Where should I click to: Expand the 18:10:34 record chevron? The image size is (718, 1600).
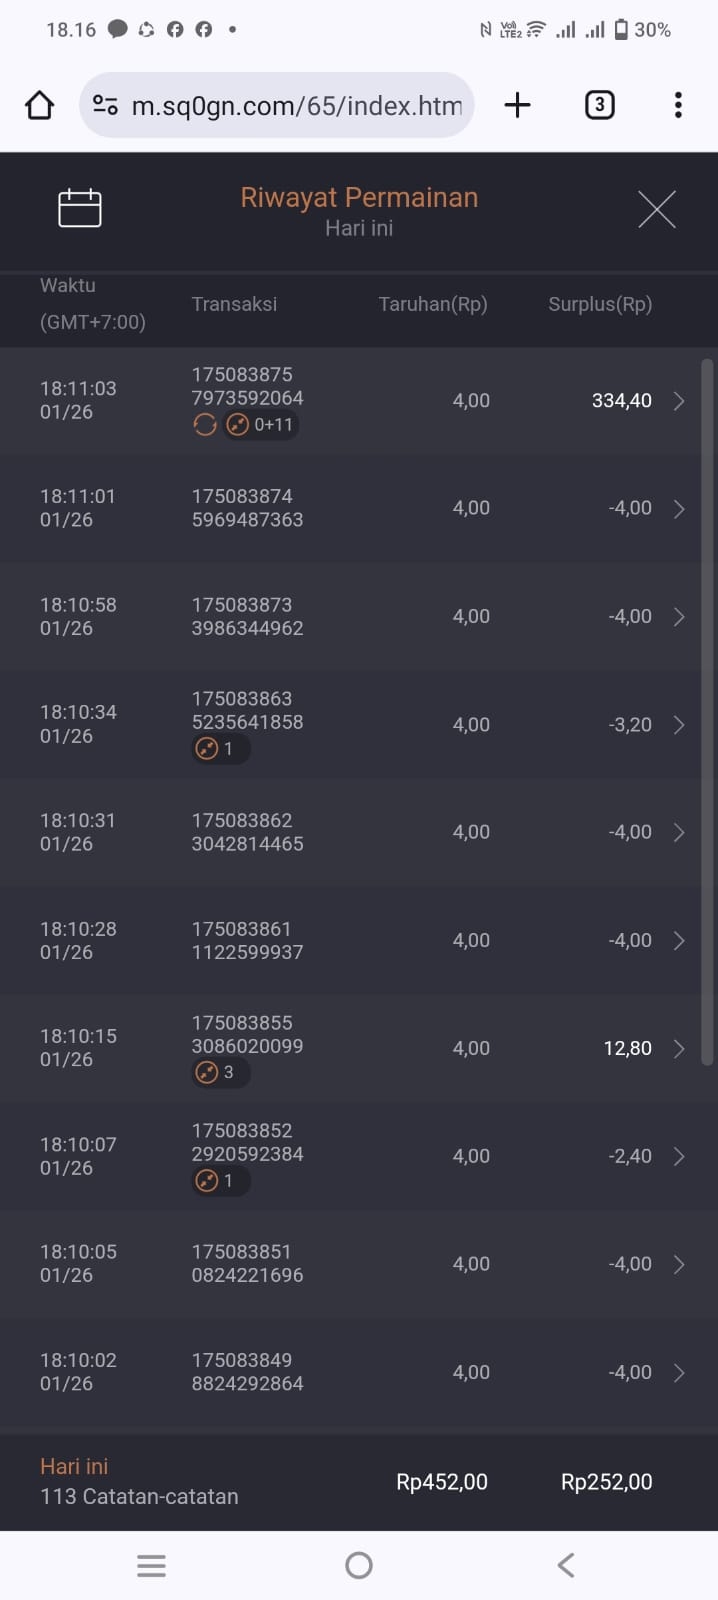[x=679, y=725]
